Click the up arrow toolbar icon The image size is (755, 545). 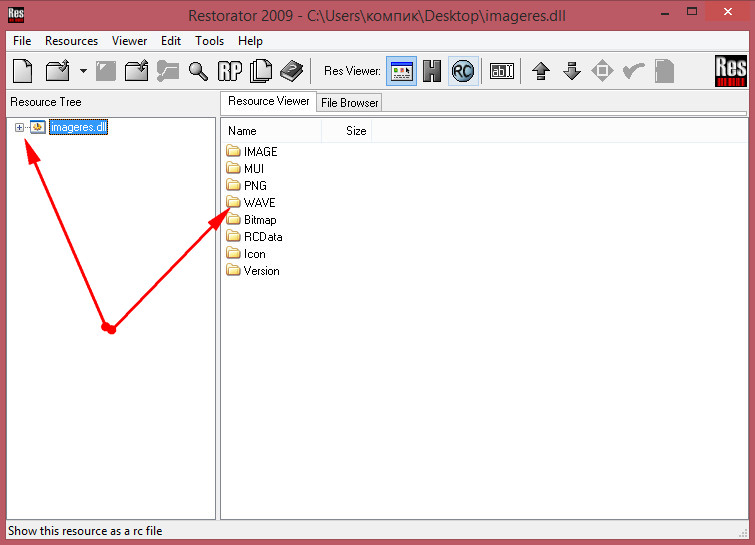(x=541, y=71)
